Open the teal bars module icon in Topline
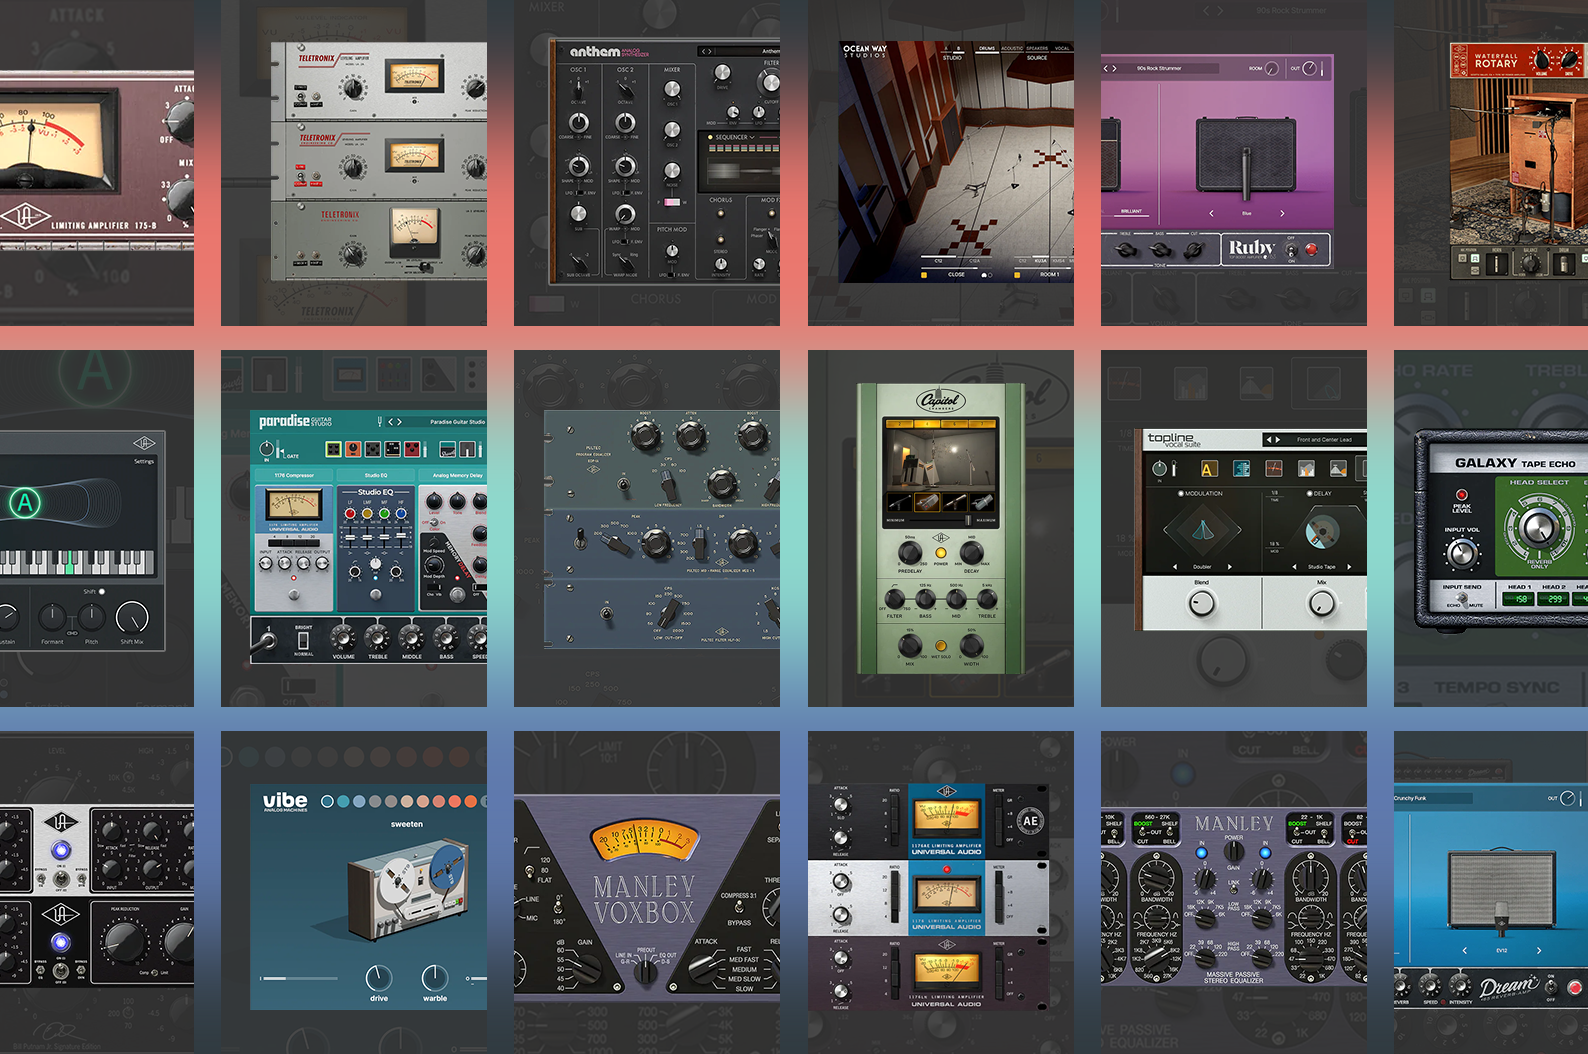Screen dimensions: 1588x1054 pos(1241,468)
